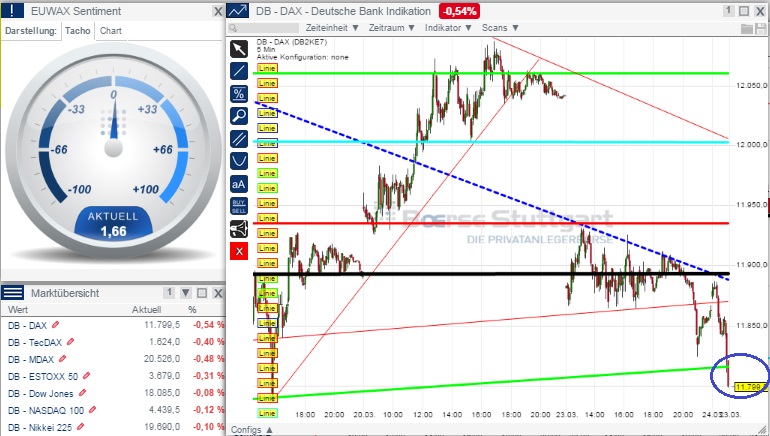Select the arrow pointer tool

(x=239, y=49)
